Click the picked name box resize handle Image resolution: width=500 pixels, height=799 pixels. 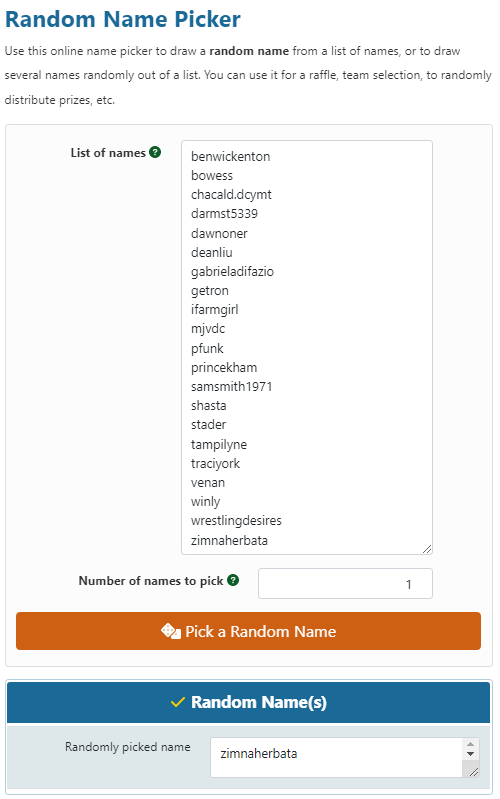(473, 772)
